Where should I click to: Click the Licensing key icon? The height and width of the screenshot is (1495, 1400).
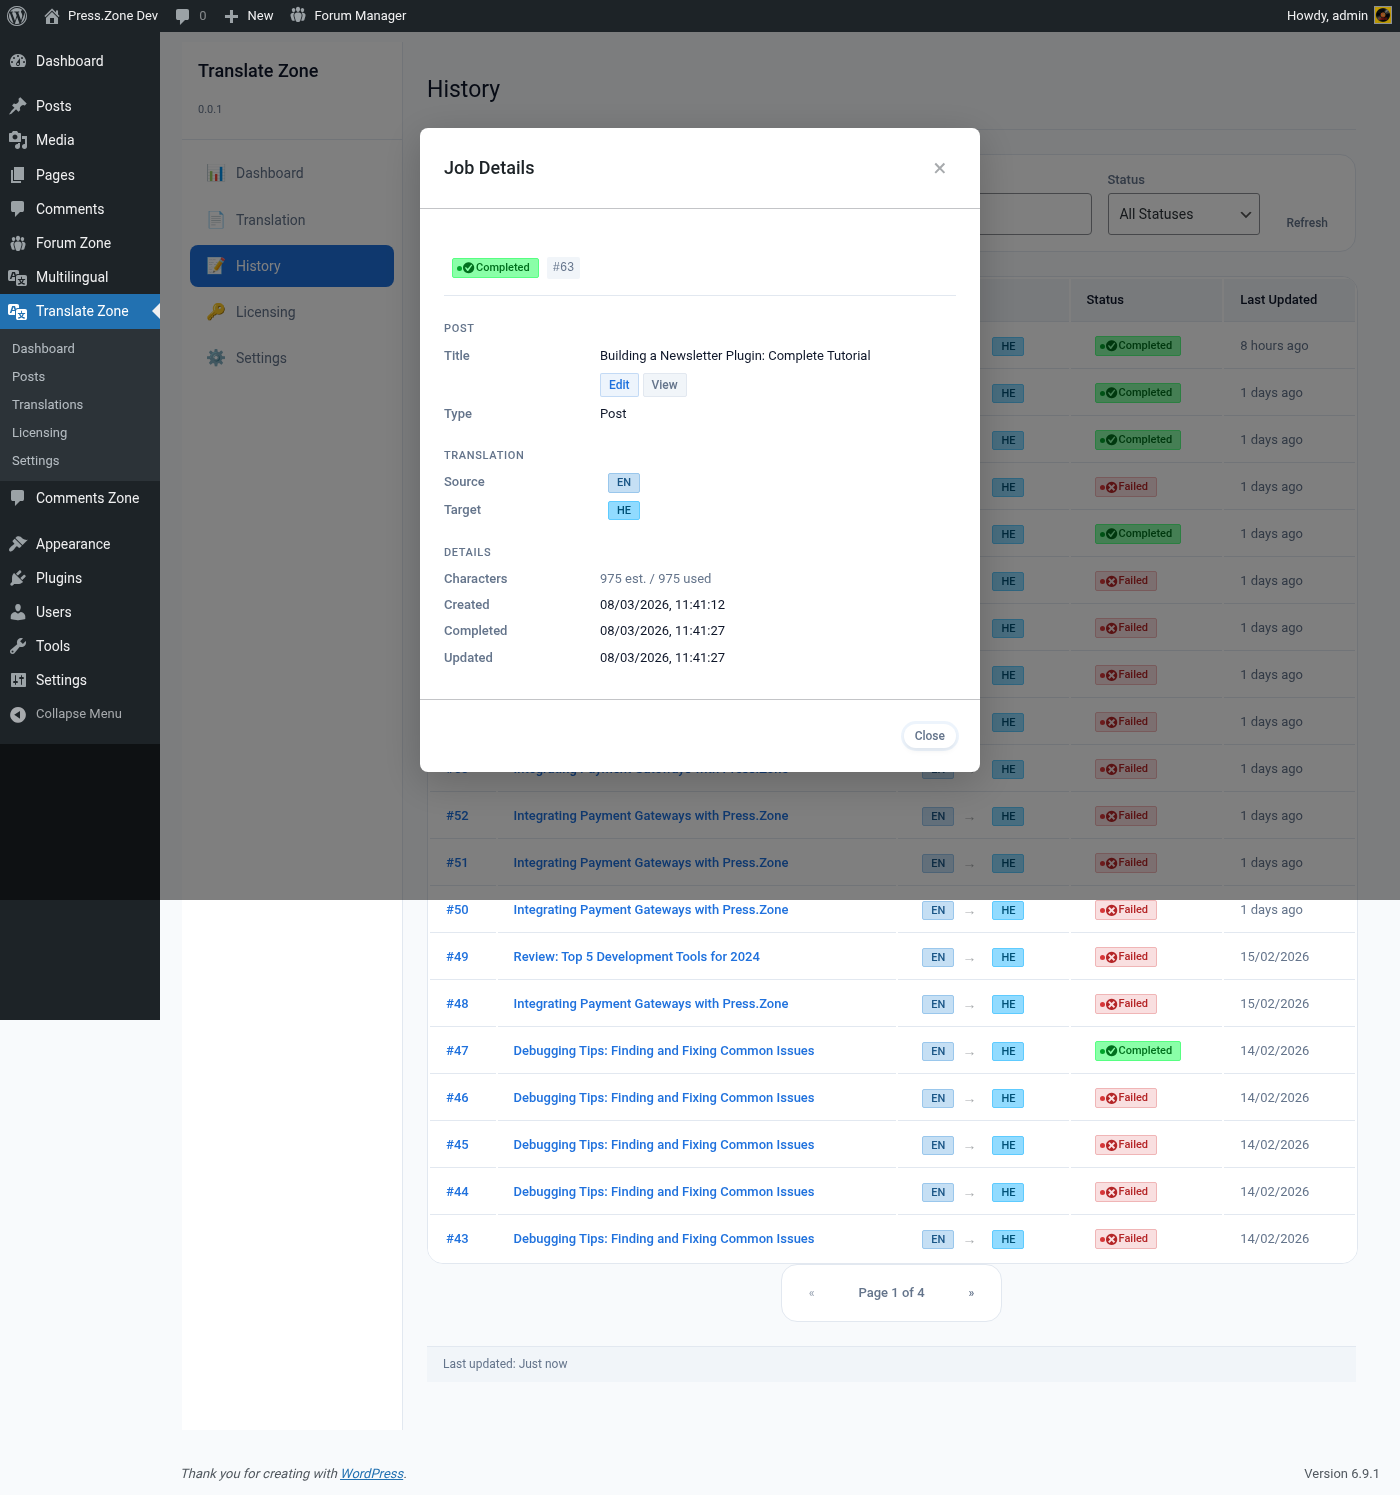[x=216, y=312]
